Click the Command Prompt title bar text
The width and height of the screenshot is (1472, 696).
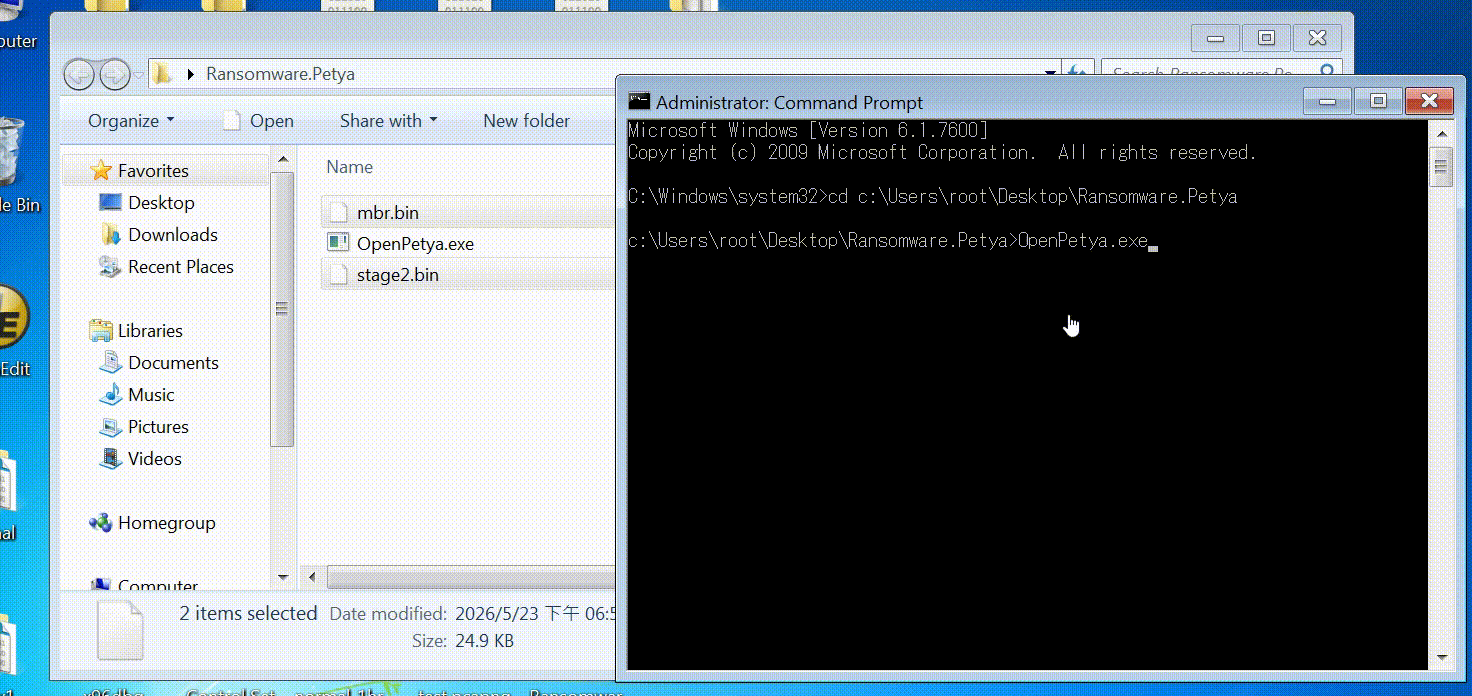(789, 102)
